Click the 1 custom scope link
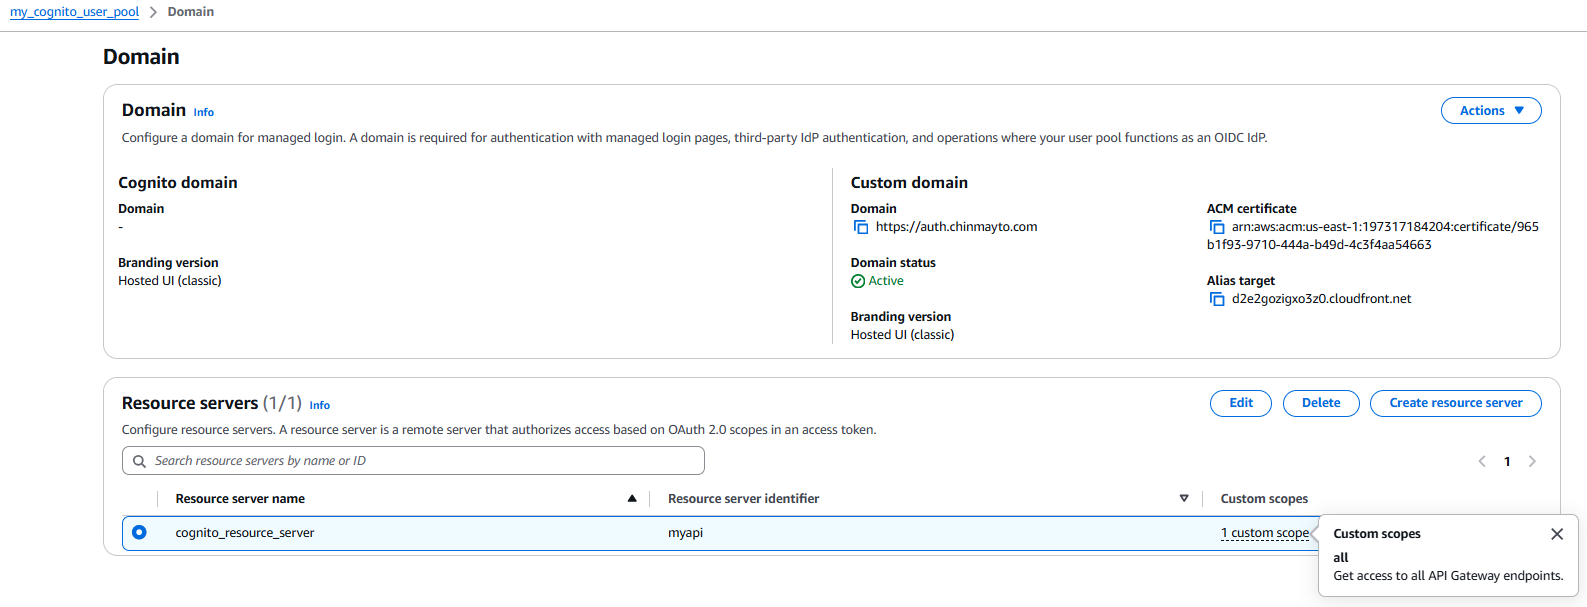 tap(1265, 533)
